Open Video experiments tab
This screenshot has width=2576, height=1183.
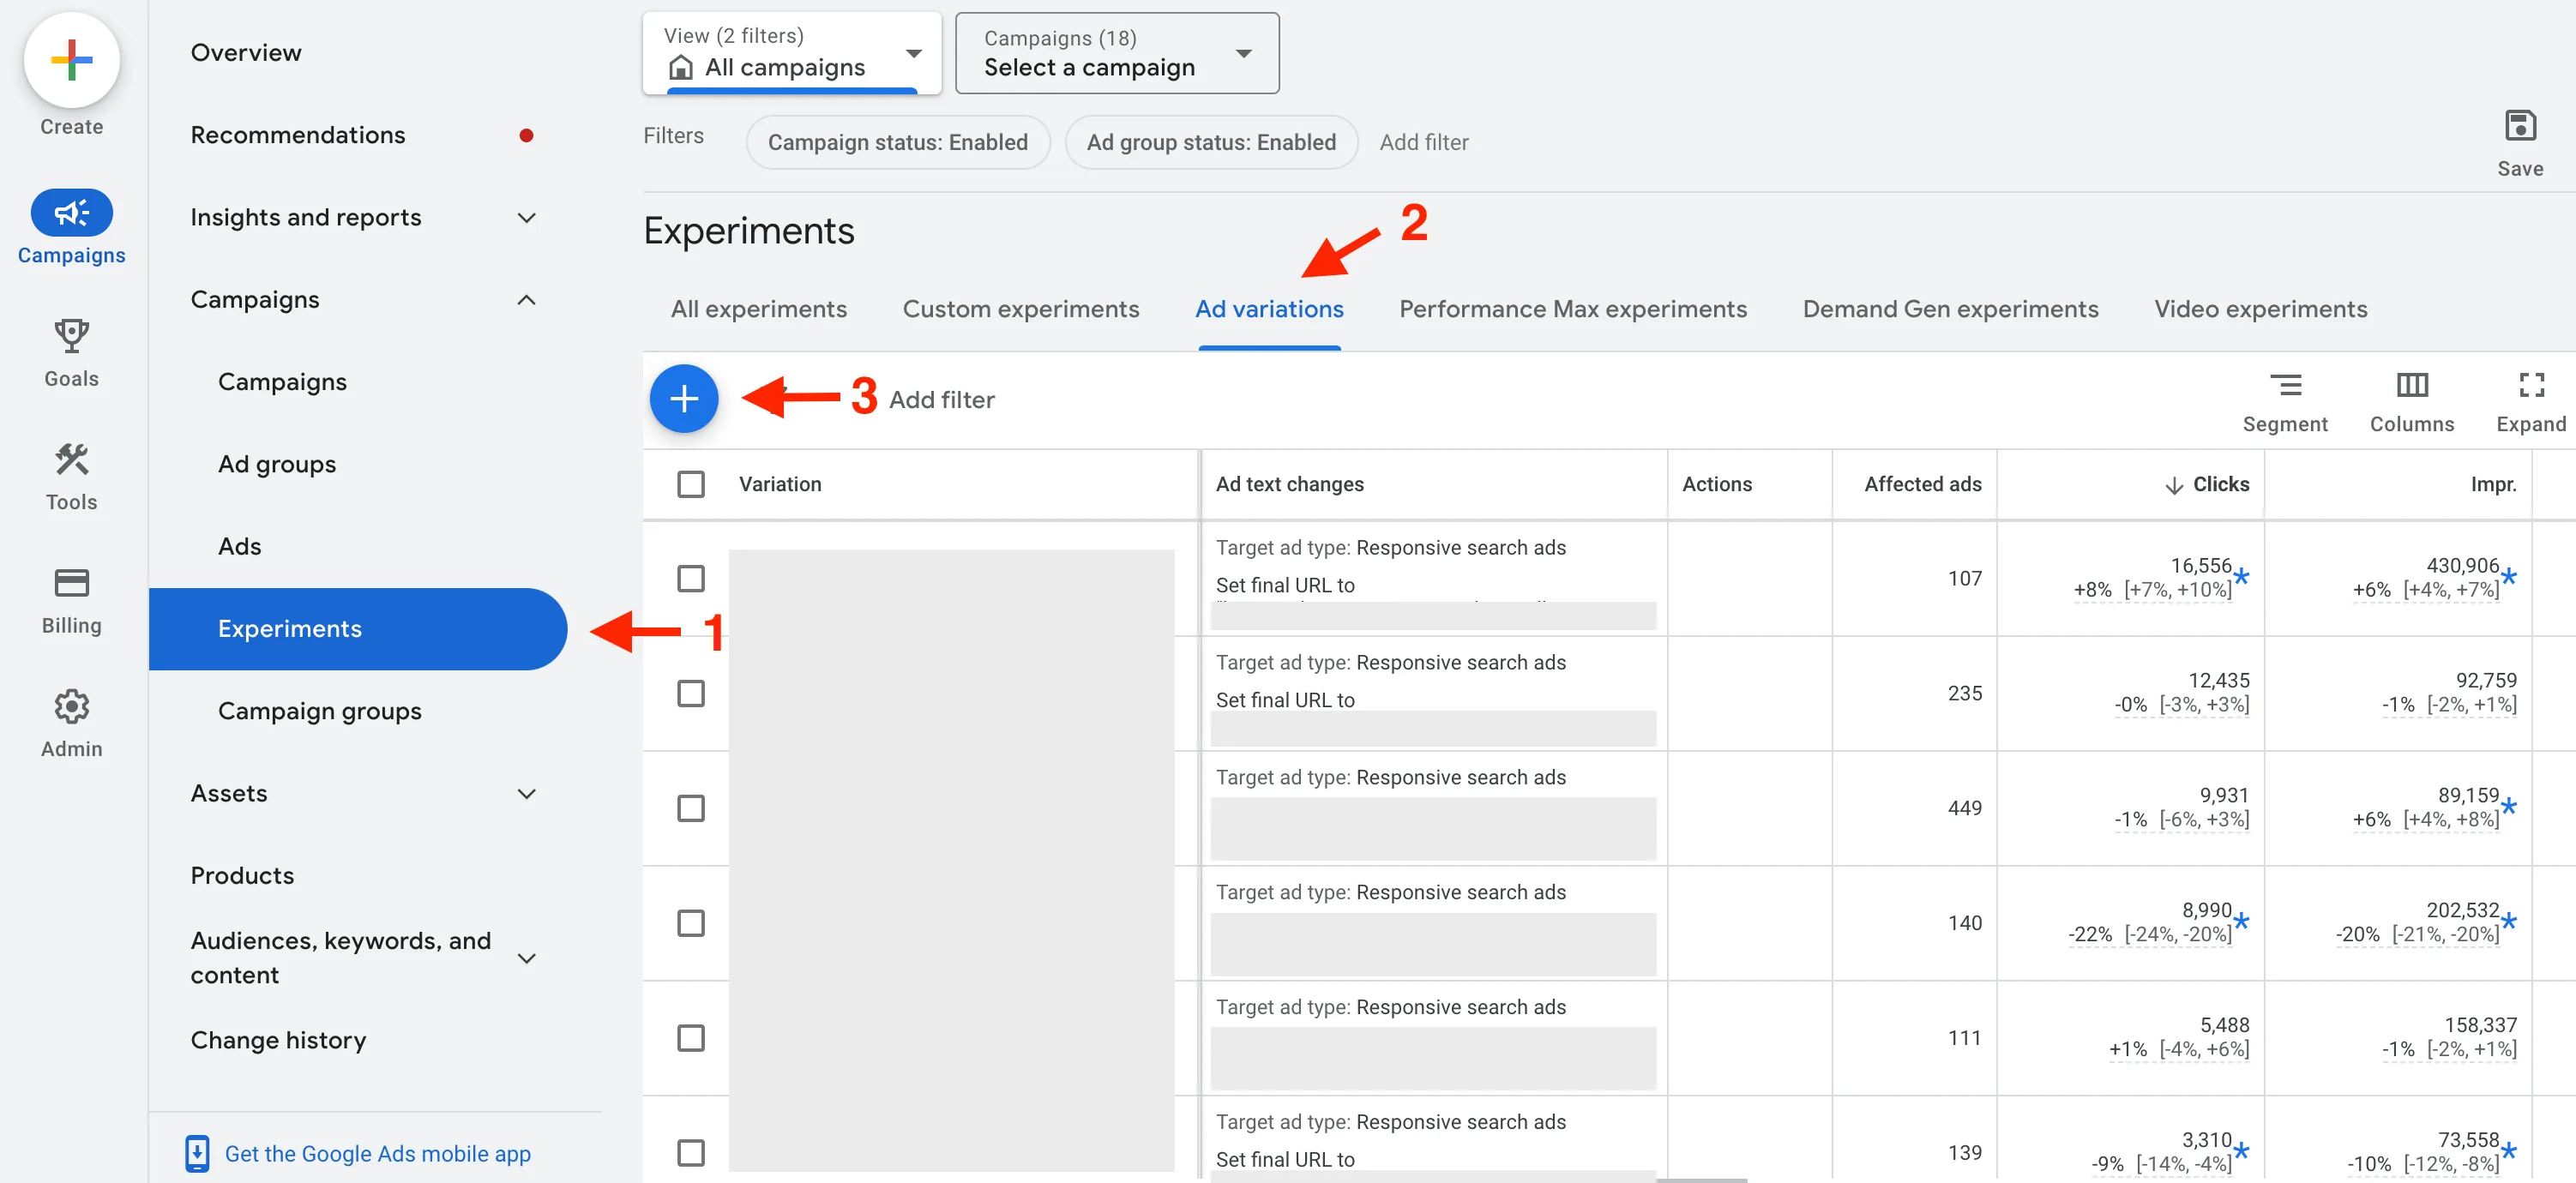click(x=2260, y=309)
